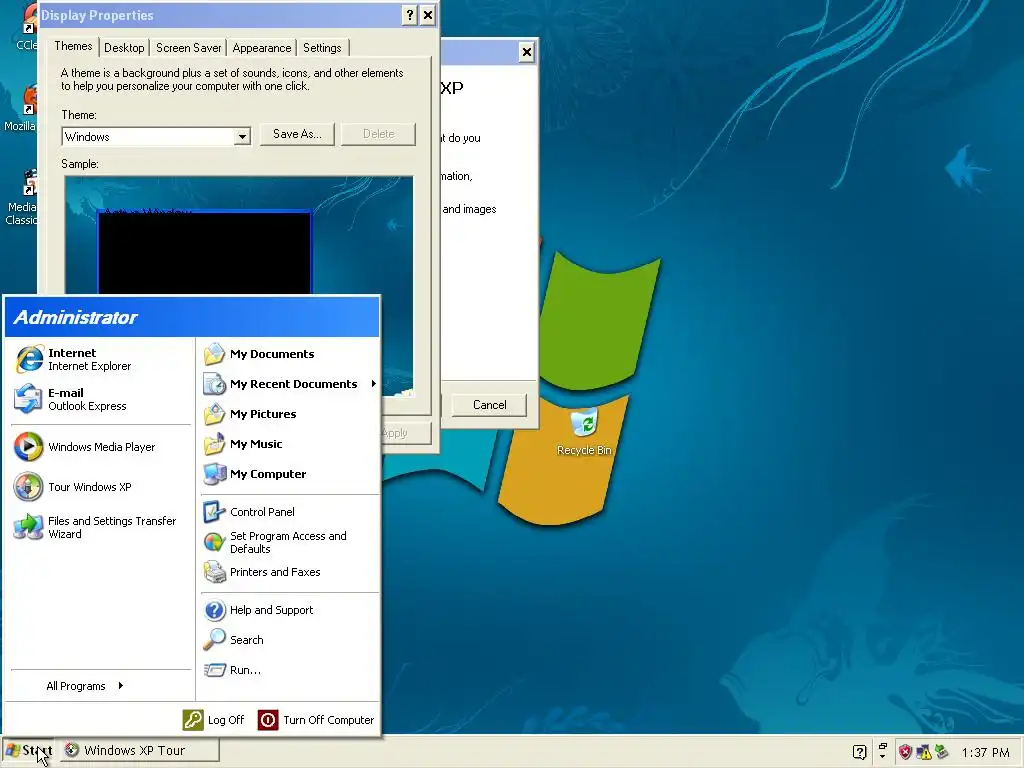This screenshot has height=768, width=1024.
Task: Click the theme sample preview image
Action: tap(238, 235)
